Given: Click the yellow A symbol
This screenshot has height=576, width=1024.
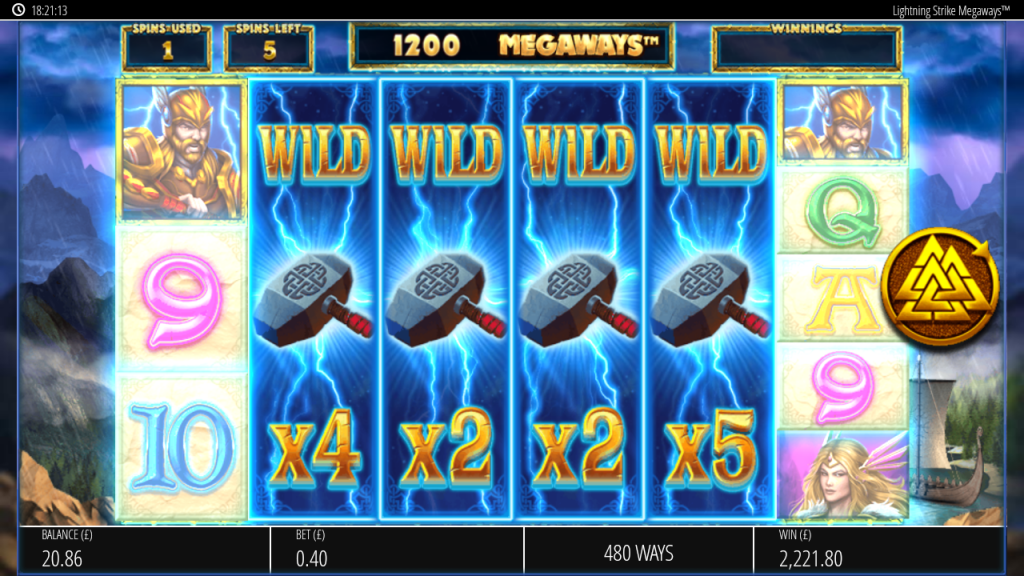Looking at the screenshot, I should pyautogui.click(x=842, y=298).
